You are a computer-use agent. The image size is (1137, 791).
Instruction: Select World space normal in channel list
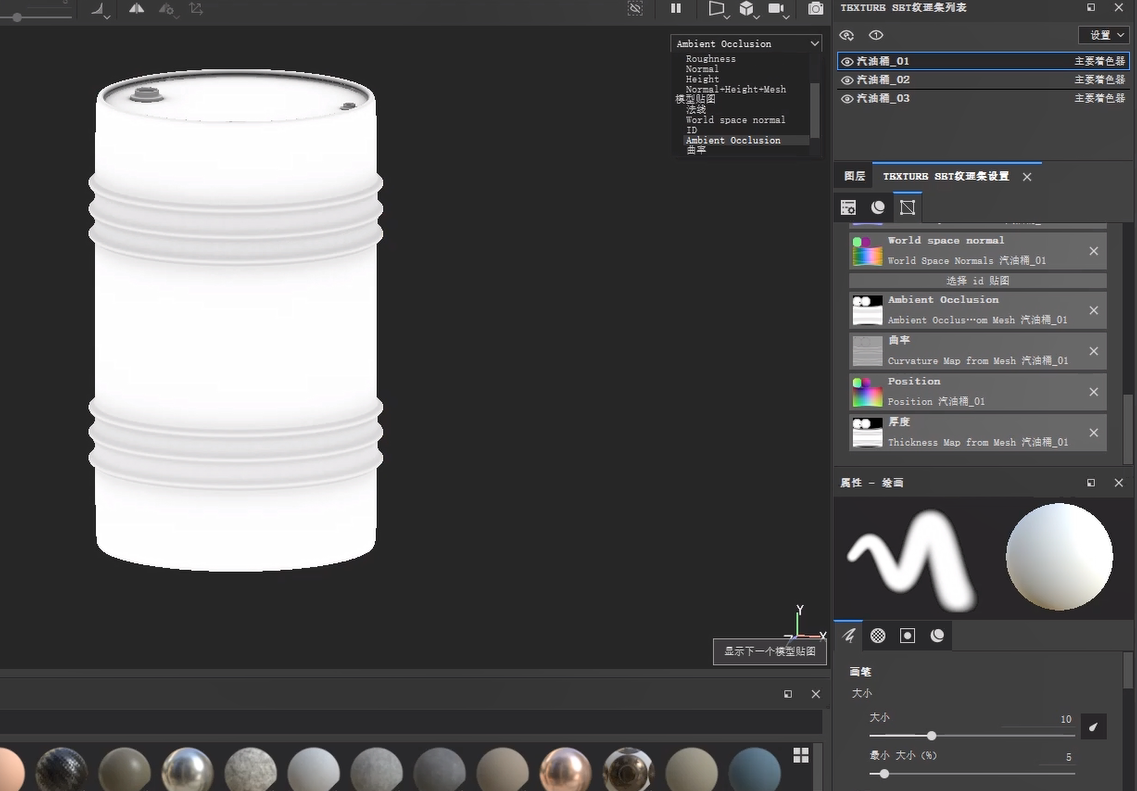click(x=735, y=120)
